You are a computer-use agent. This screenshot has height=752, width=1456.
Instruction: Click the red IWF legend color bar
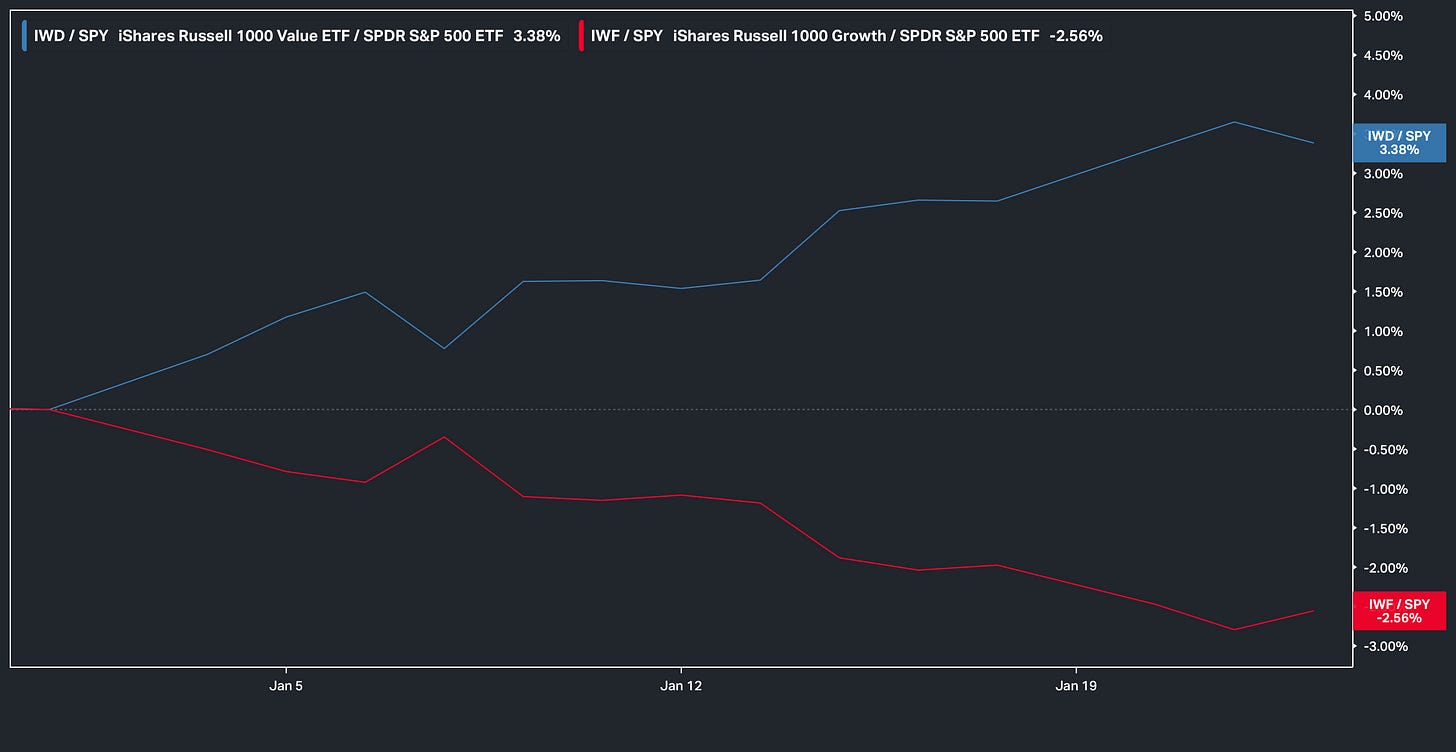581,36
